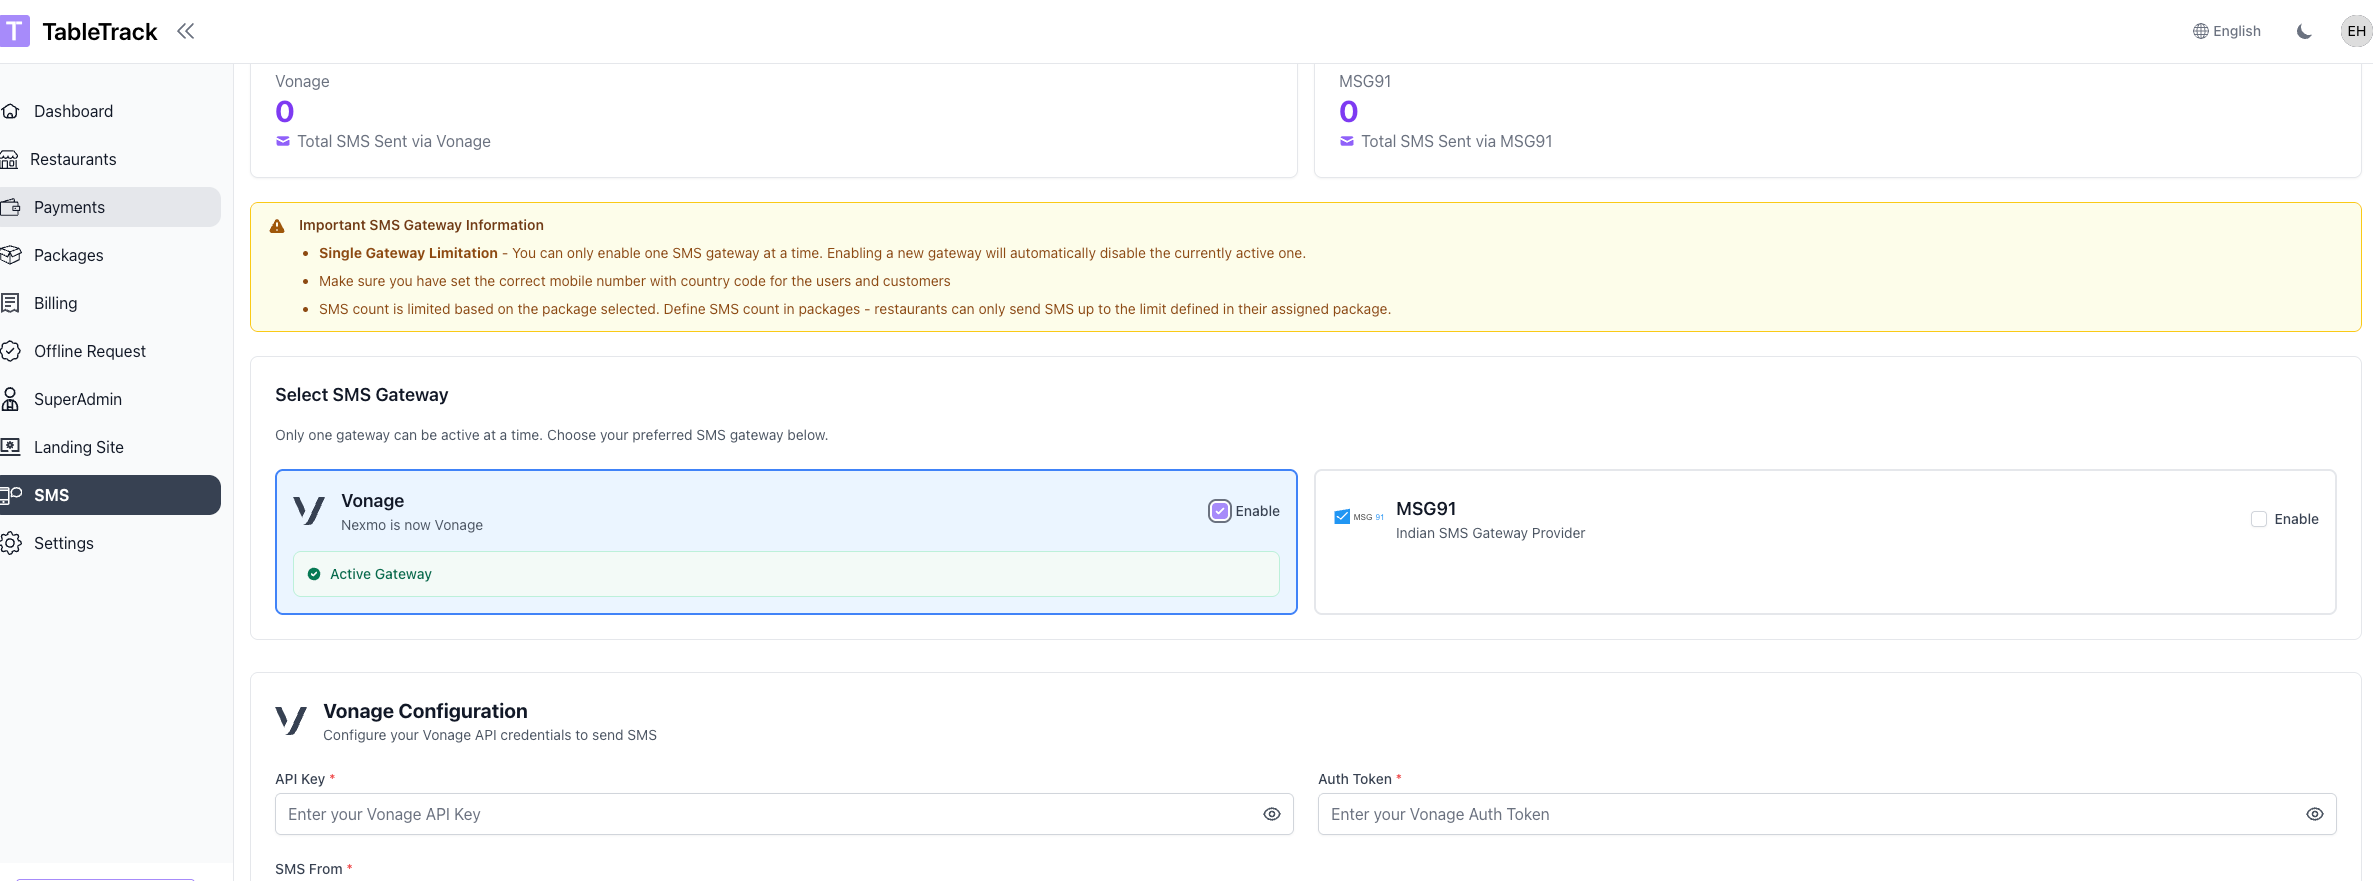The width and height of the screenshot is (2373, 881).
Task: Open the English language selector
Action: [x=2226, y=31]
